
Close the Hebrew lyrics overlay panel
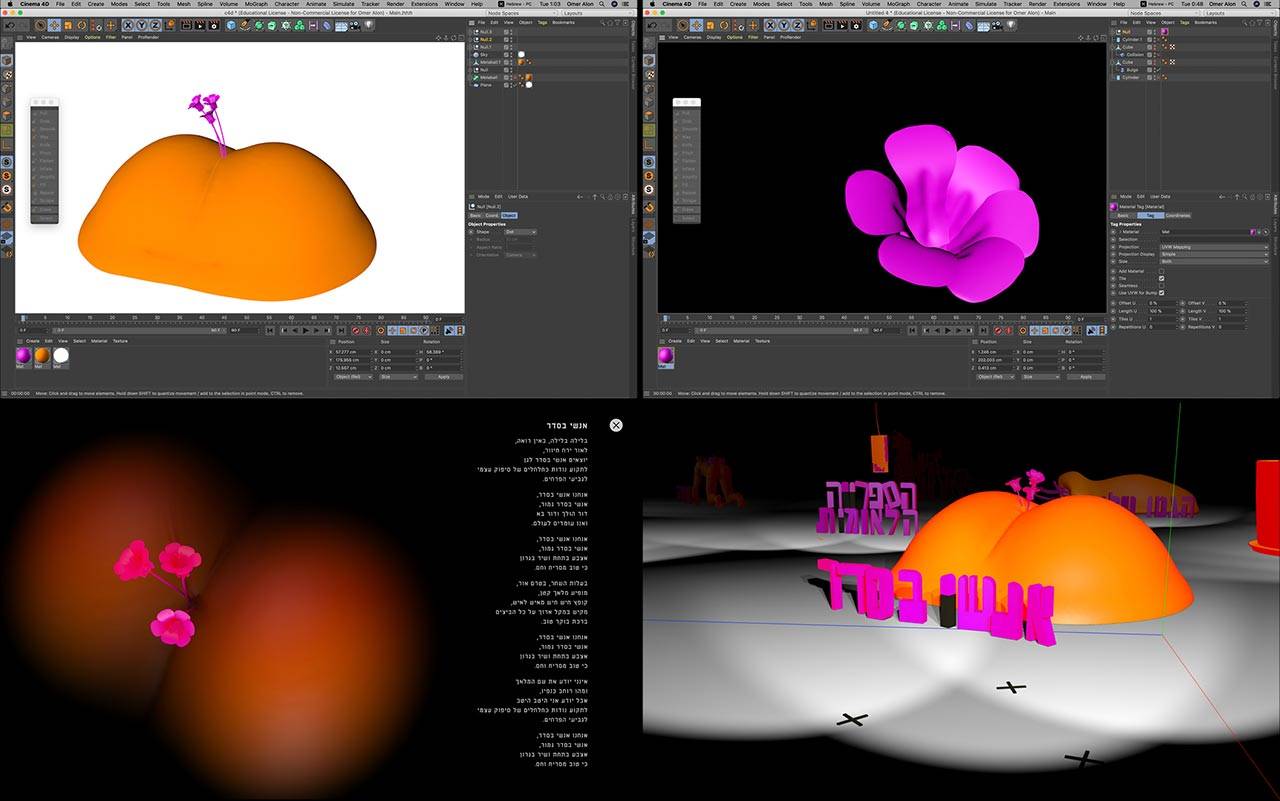616,425
